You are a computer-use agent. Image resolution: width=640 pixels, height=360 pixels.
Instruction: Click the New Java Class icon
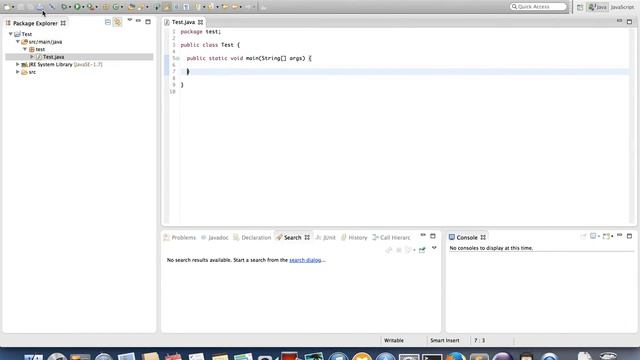tap(116, 7)
